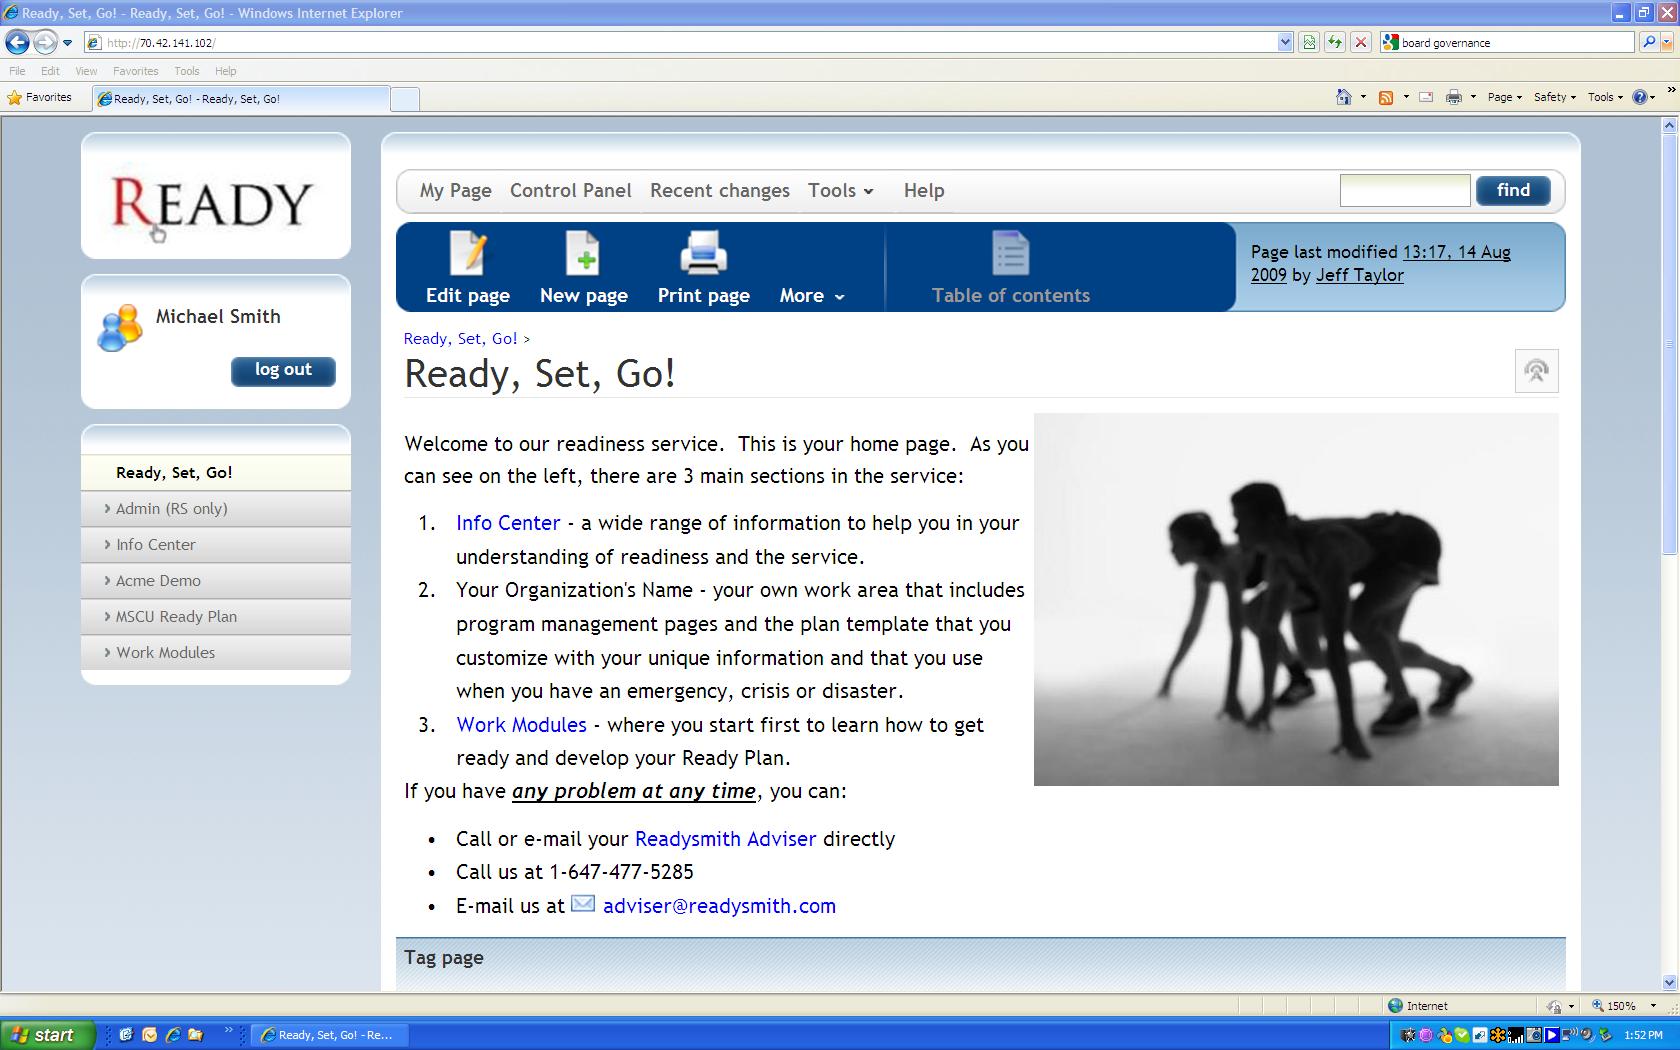Screen dimensions: 1680x1050
Task: Open the Favorites menu in menu bar
Action: (135, 71)
